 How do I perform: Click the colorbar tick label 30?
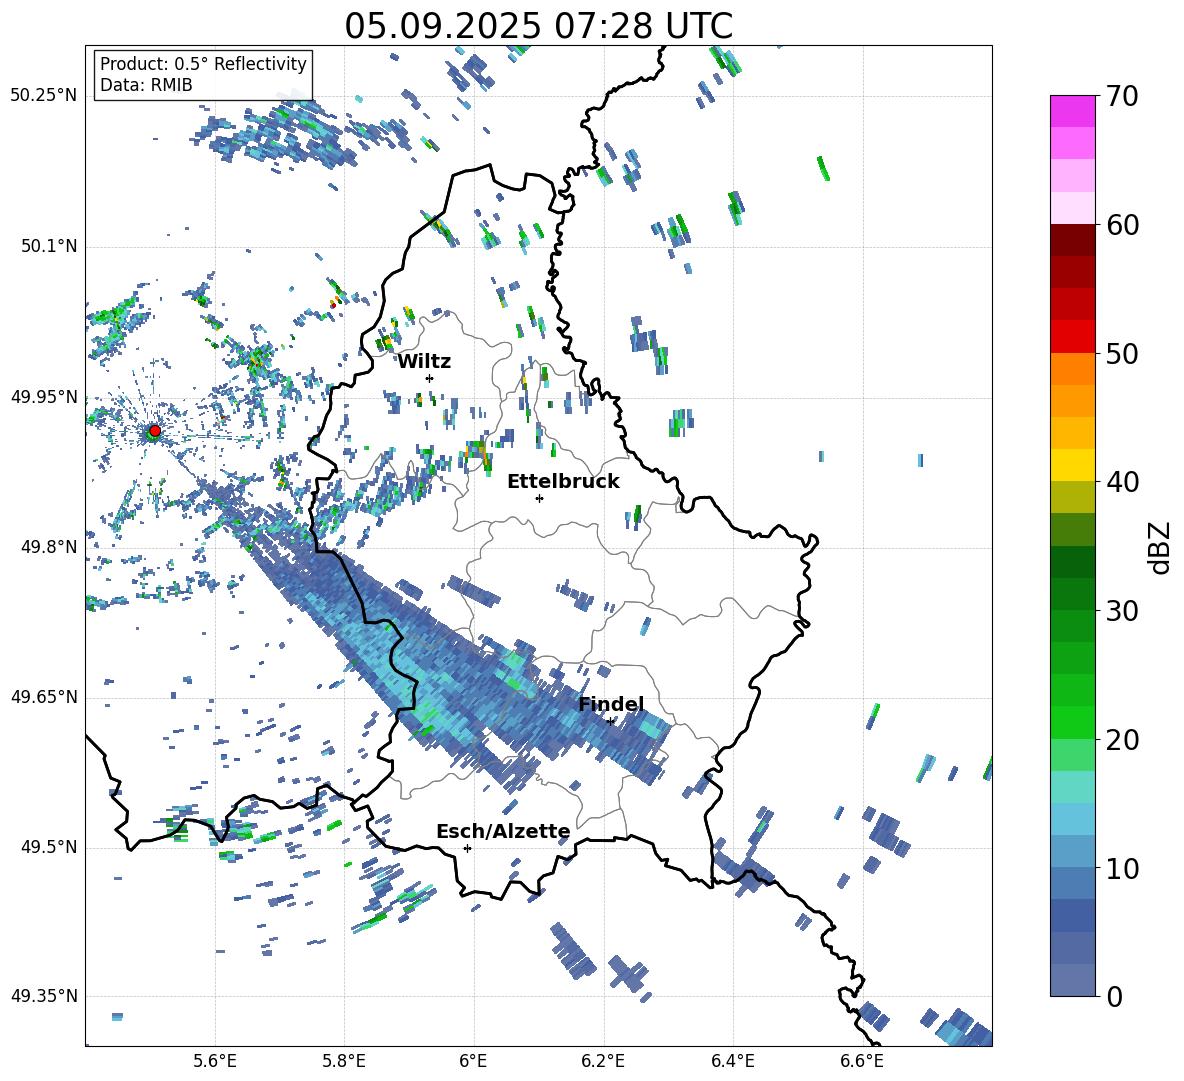click(x=1122, y=611)
